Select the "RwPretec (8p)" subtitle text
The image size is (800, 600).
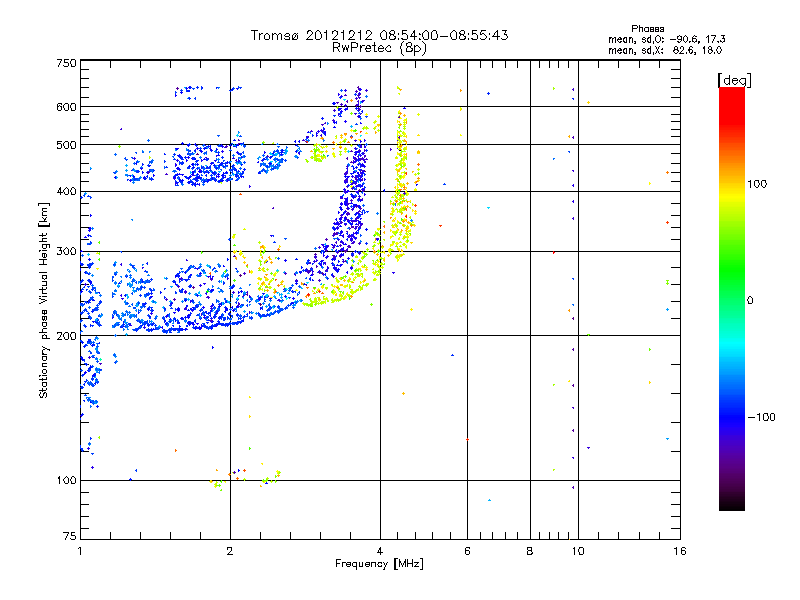[x=379, y=48]
